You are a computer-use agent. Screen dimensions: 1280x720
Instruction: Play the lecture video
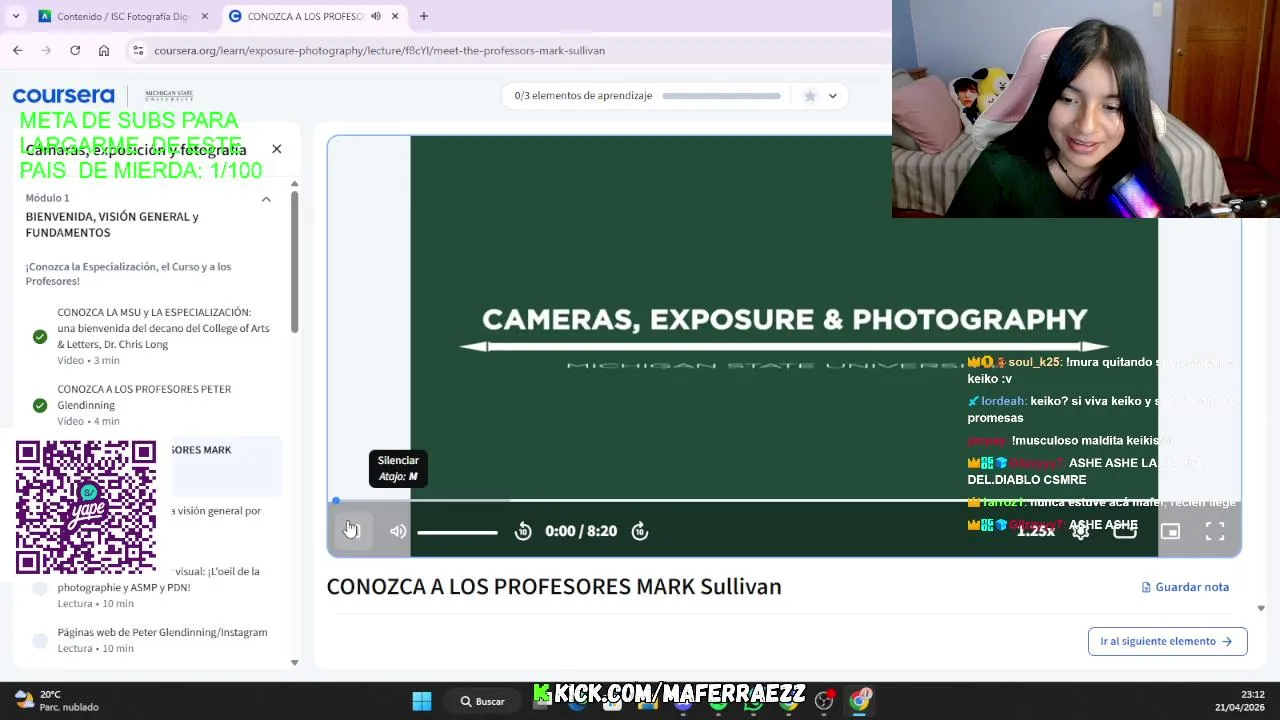coord(351,531)
